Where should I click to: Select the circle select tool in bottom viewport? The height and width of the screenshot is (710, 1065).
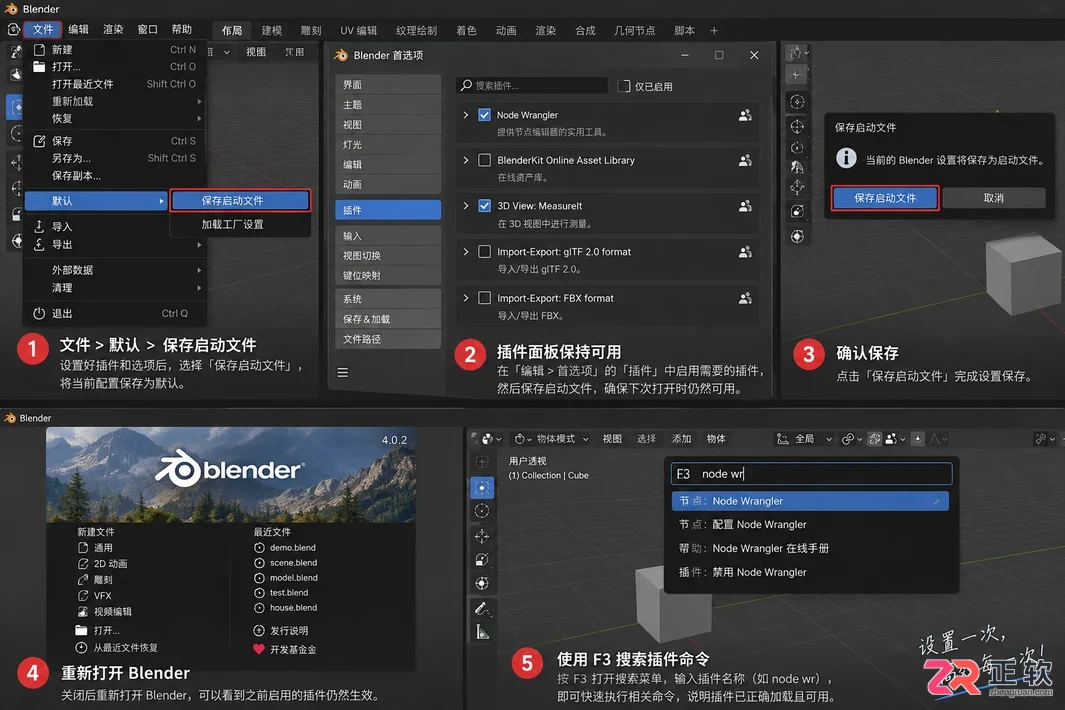482,511
